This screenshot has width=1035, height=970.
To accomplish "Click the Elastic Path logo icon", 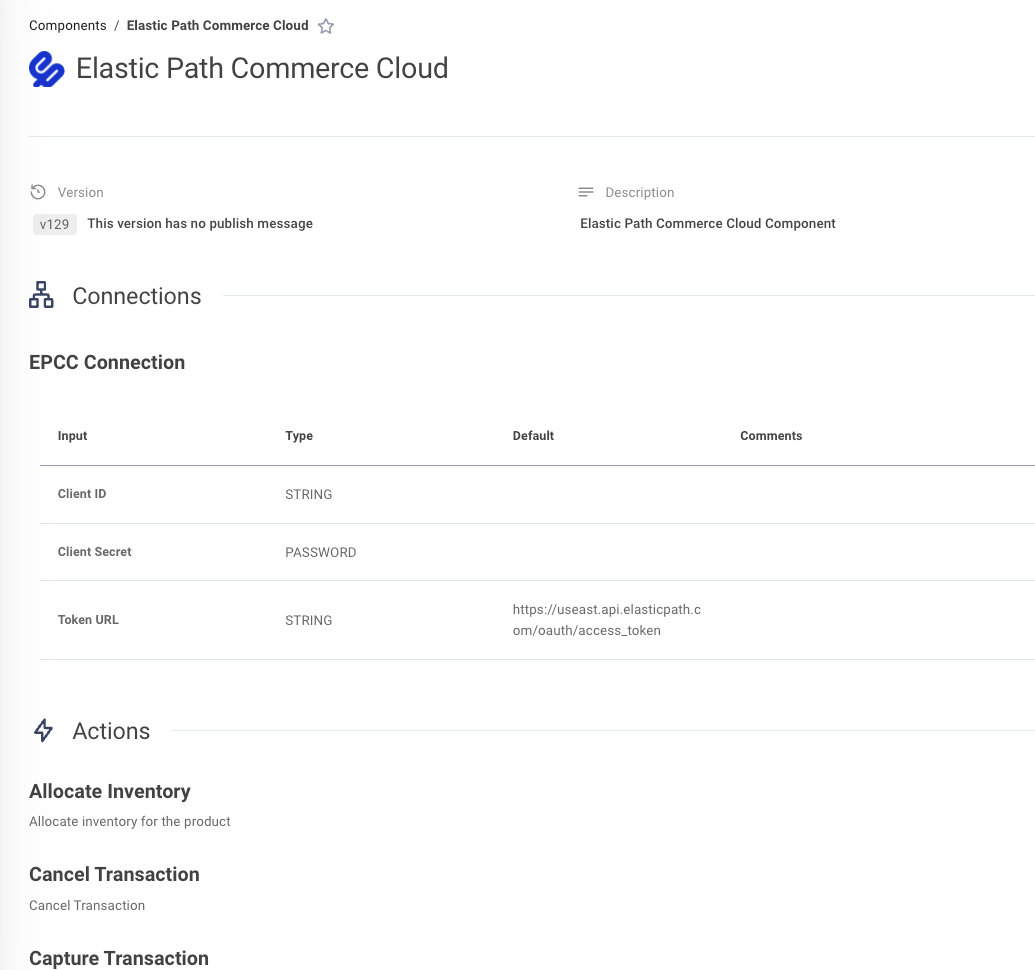I will pyautogui.click(x=46, y=69).
